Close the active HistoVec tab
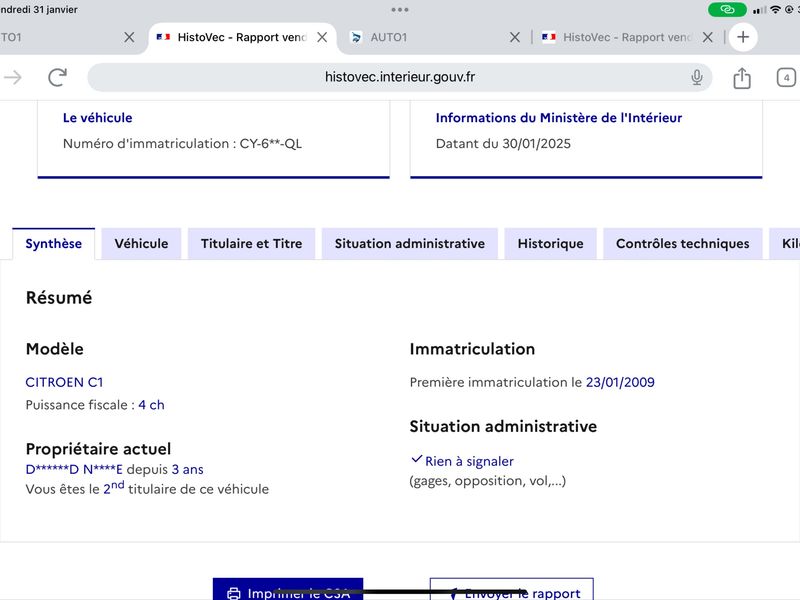This screenshot has height=600, width=800. (322, 37)
